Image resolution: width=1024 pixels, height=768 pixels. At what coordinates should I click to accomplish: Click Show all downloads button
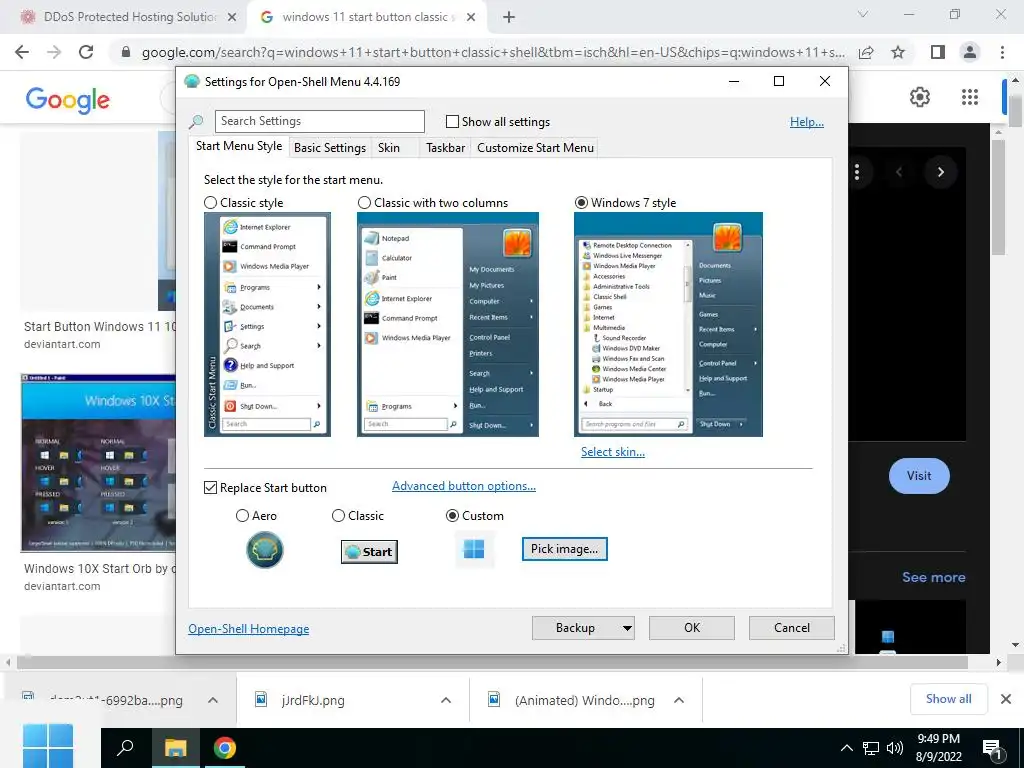[948, 699]
